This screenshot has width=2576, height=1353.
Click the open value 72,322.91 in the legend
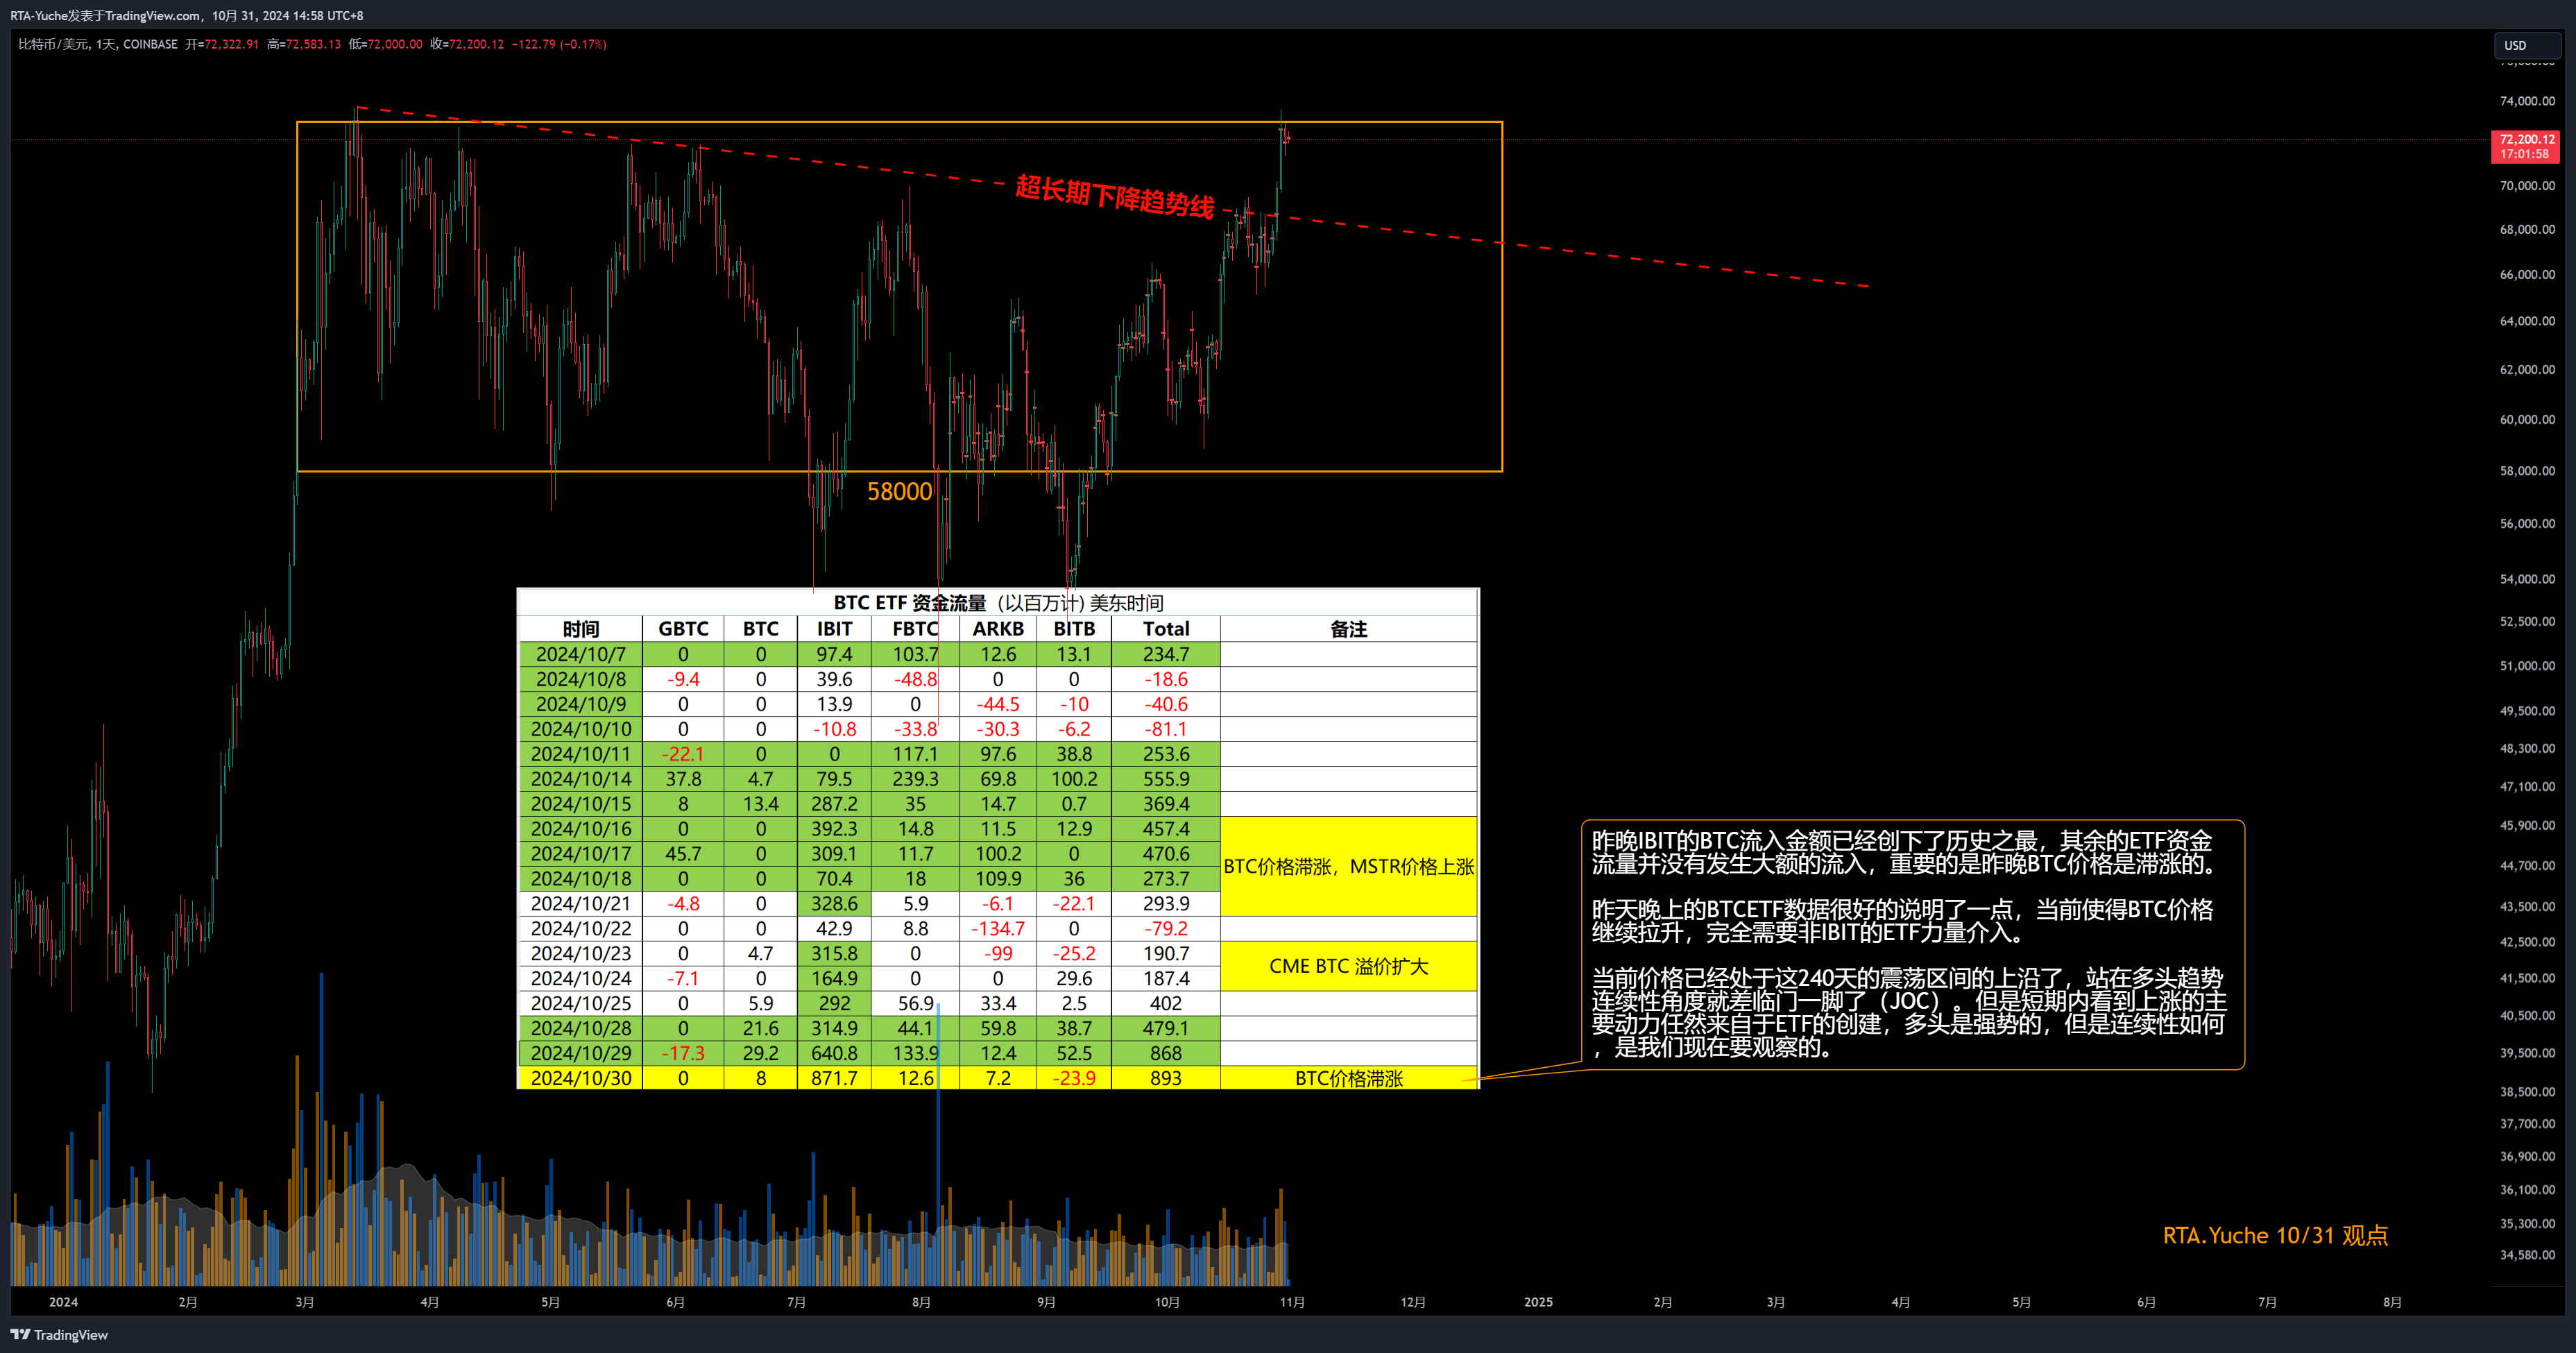pos(231,44)
